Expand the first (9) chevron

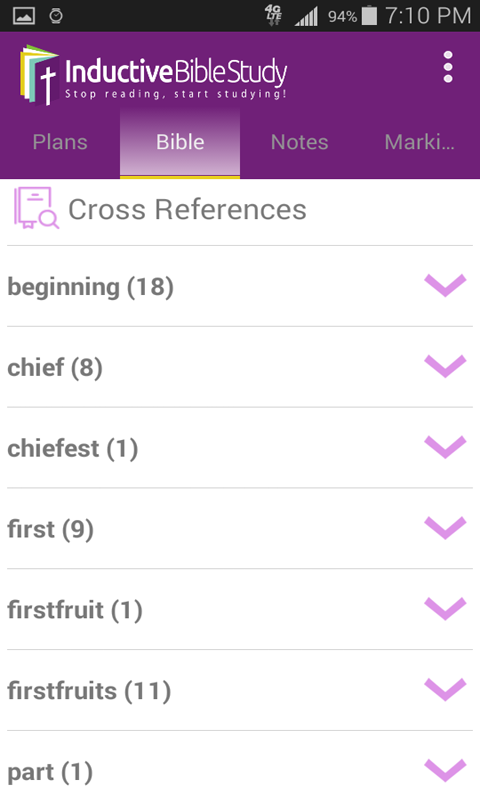(x=445, y=528)
